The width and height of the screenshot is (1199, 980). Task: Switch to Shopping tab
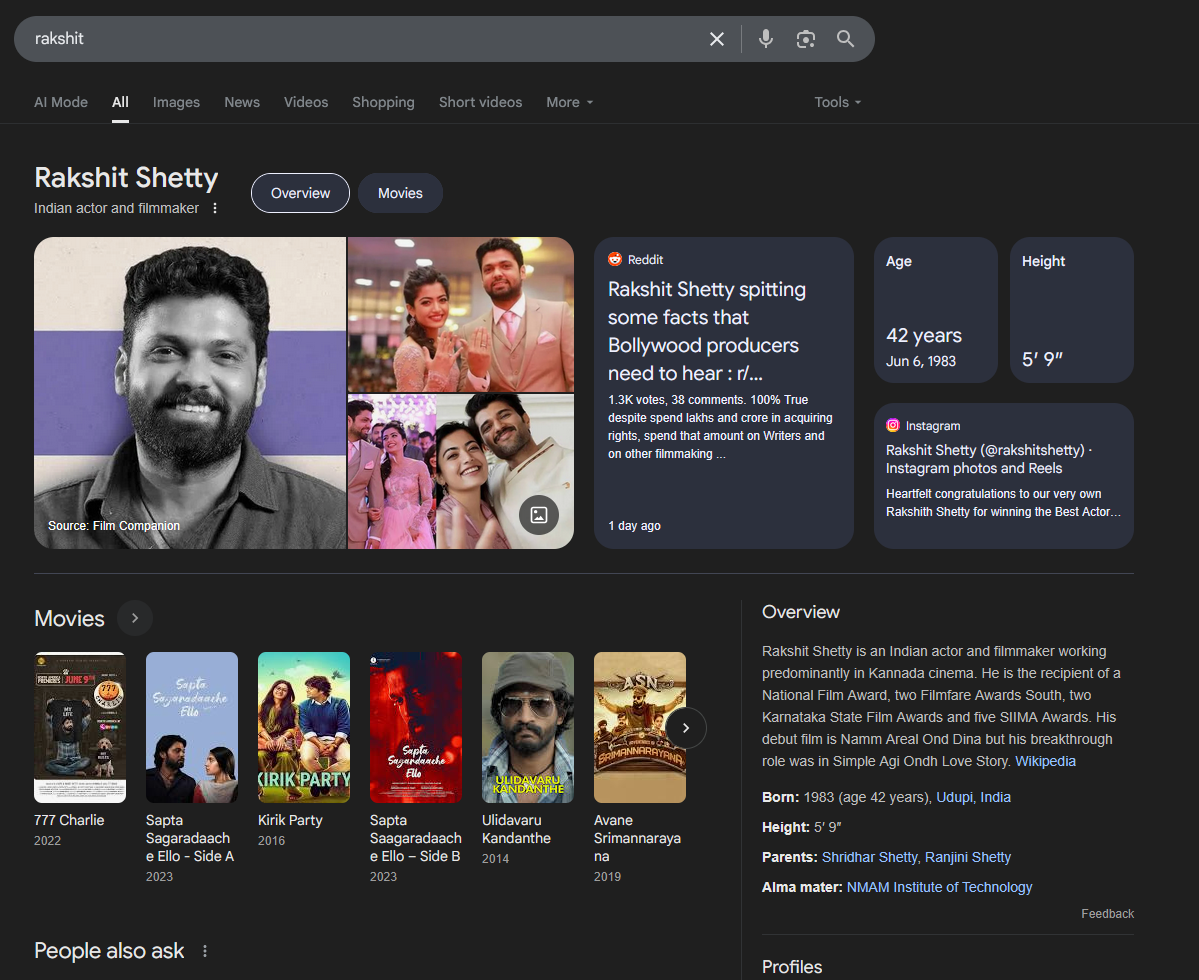(383, 102)
